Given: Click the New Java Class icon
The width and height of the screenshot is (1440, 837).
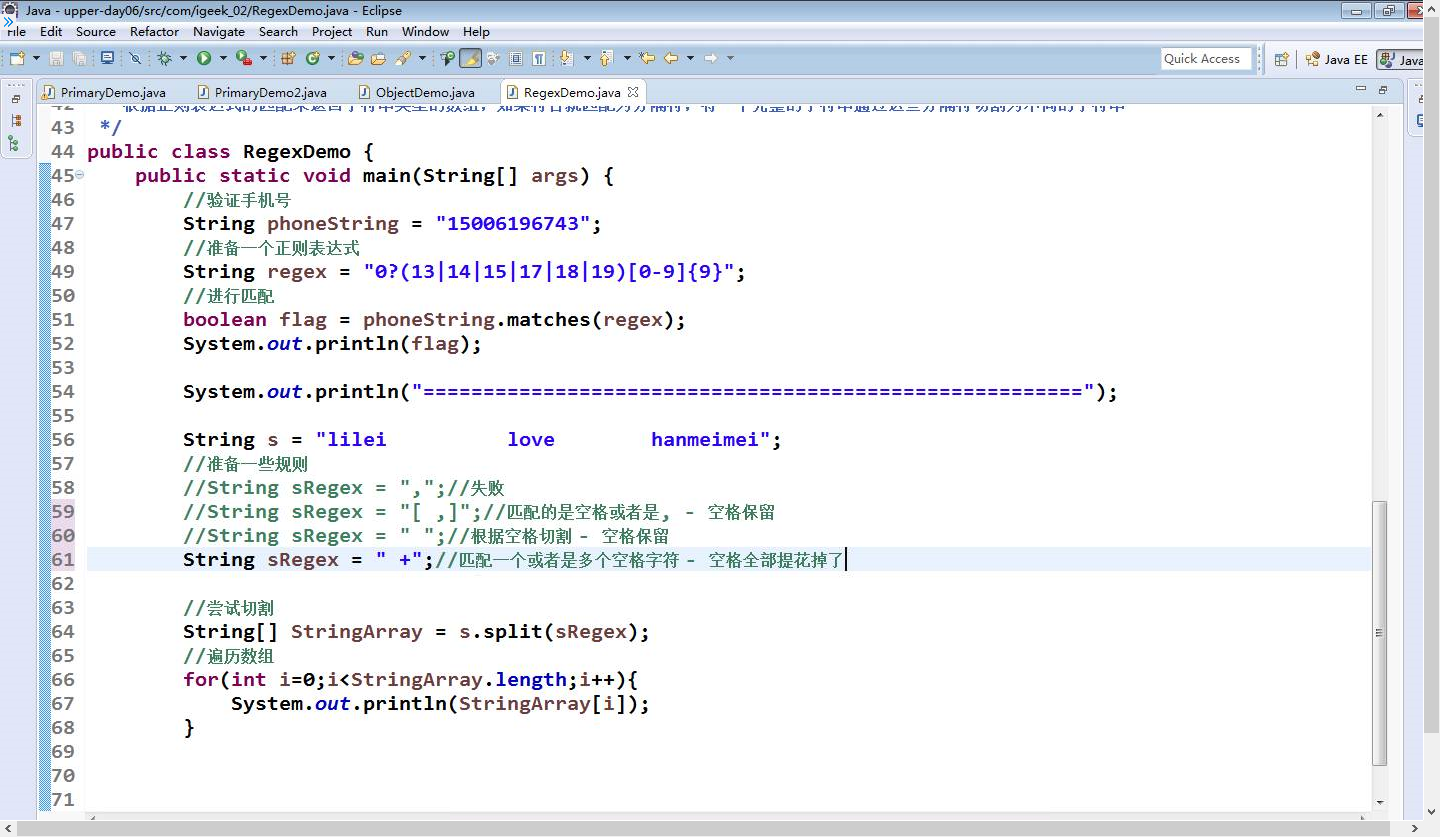Looking at the screenshot, I should point(313,58).
